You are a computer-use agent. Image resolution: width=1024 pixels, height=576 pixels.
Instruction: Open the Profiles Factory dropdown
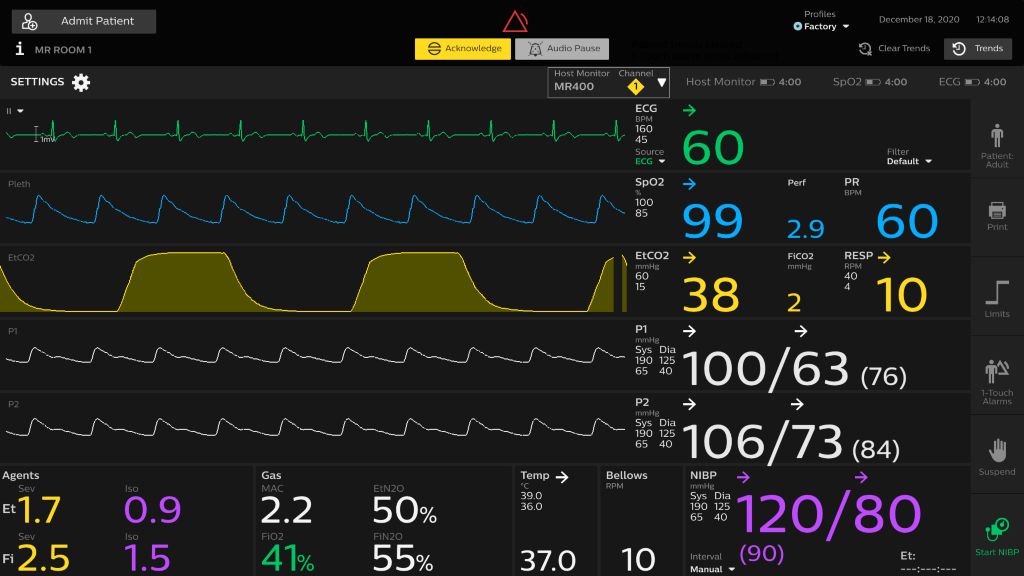coord(822,27)
